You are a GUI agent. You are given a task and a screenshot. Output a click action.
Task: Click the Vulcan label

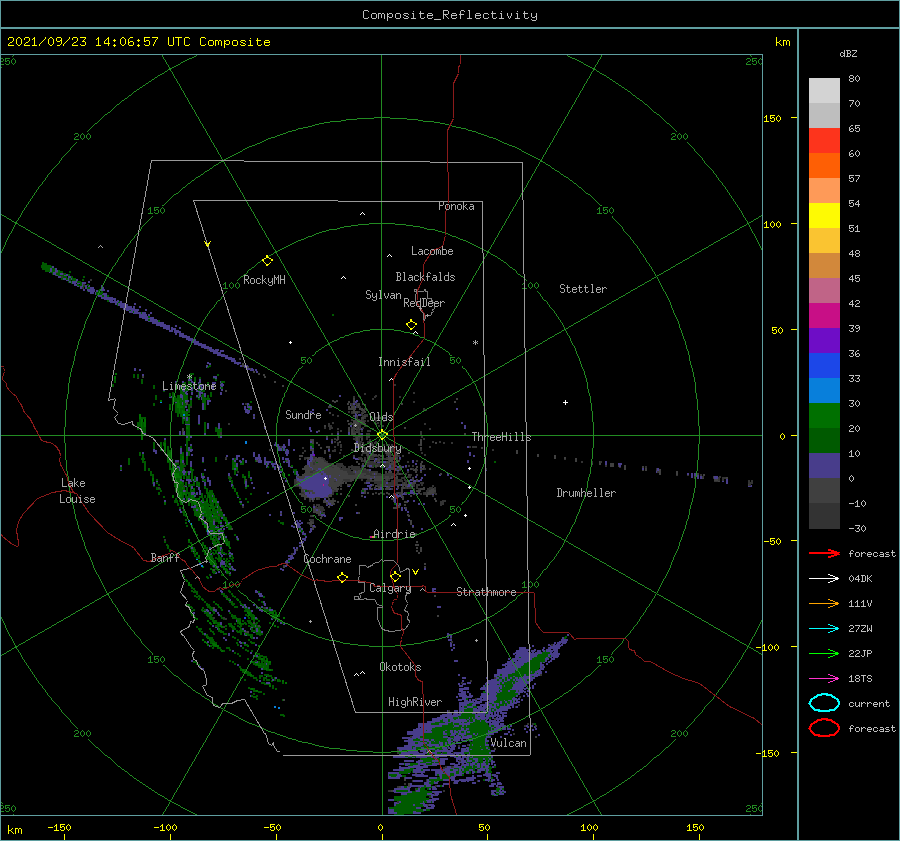point(508,743)
